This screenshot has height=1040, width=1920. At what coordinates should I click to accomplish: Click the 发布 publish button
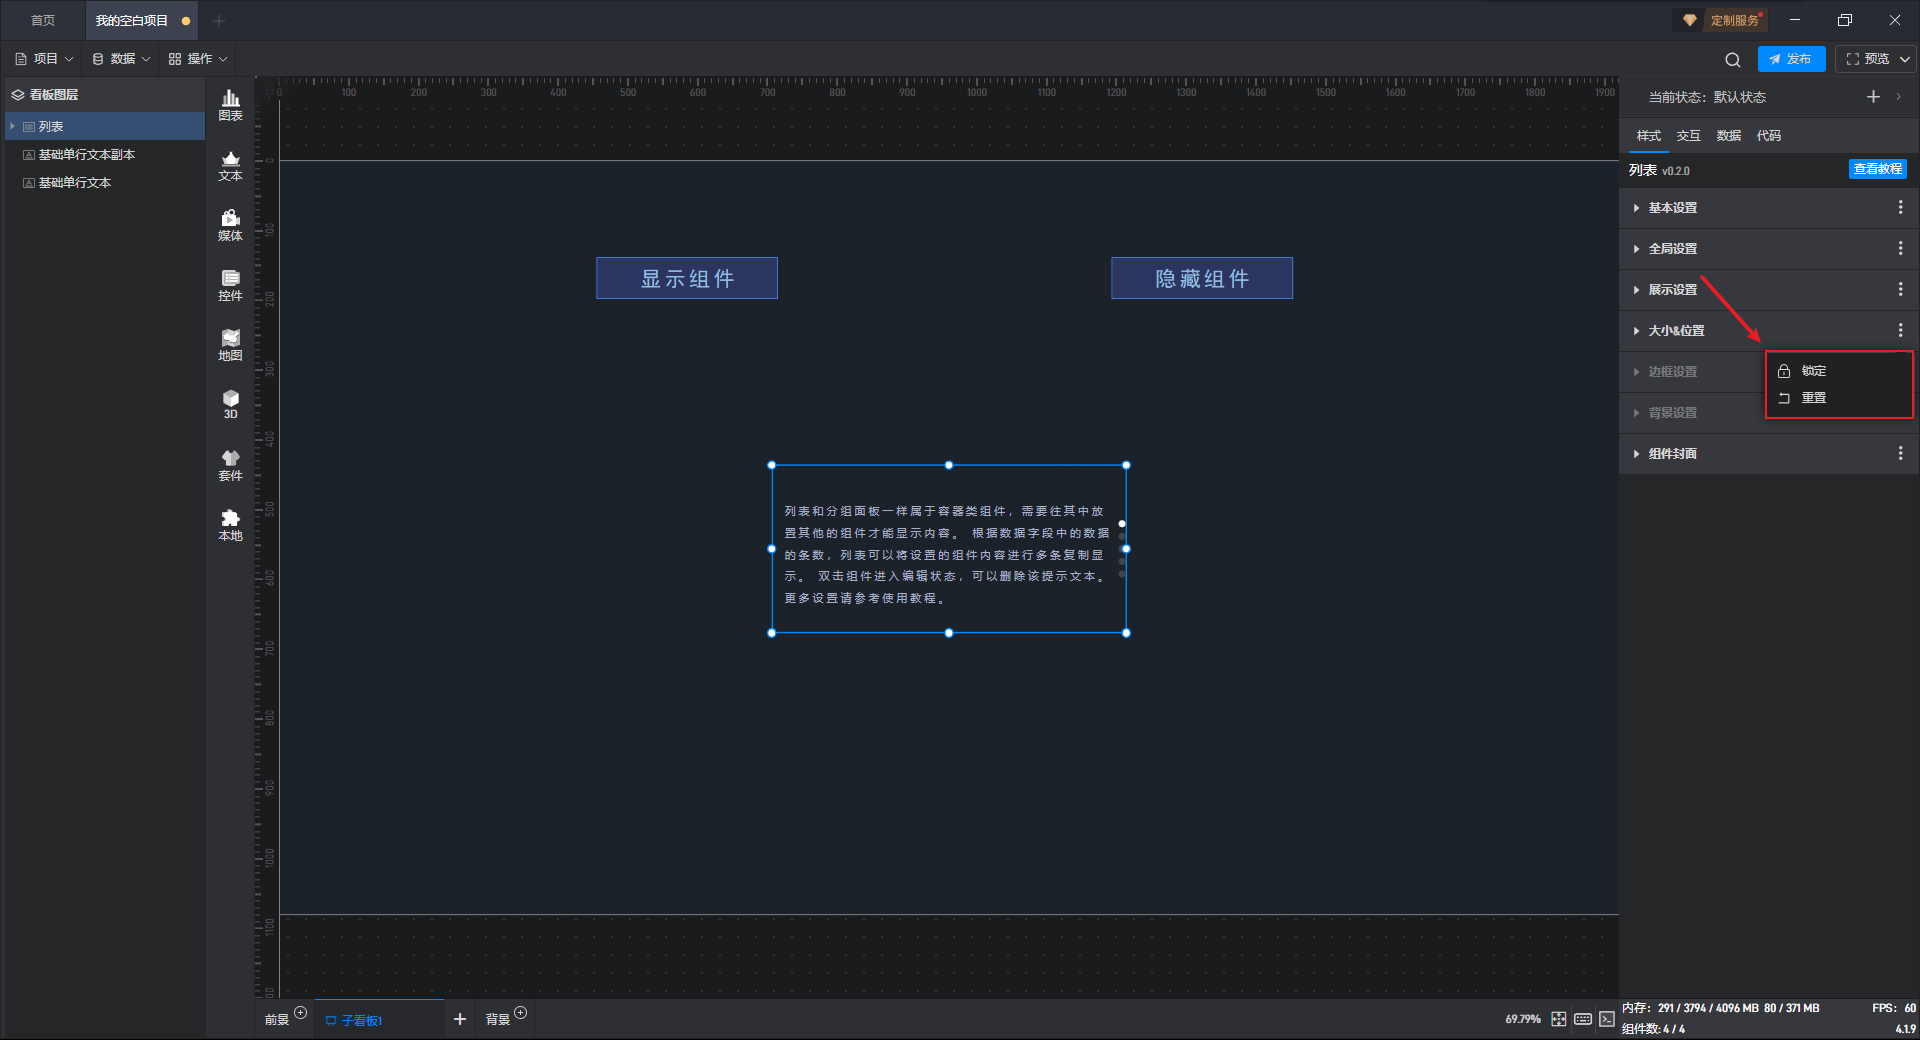tap(1791, 59)
